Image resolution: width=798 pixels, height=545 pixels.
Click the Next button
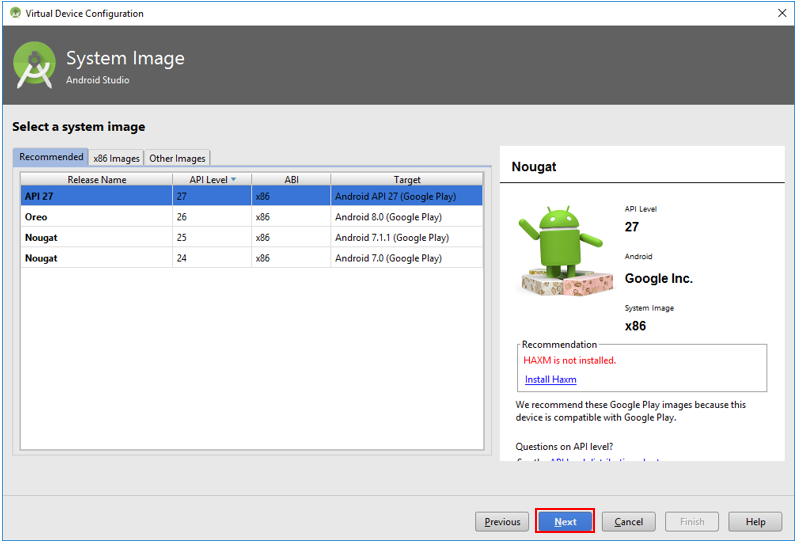(565, 522)
